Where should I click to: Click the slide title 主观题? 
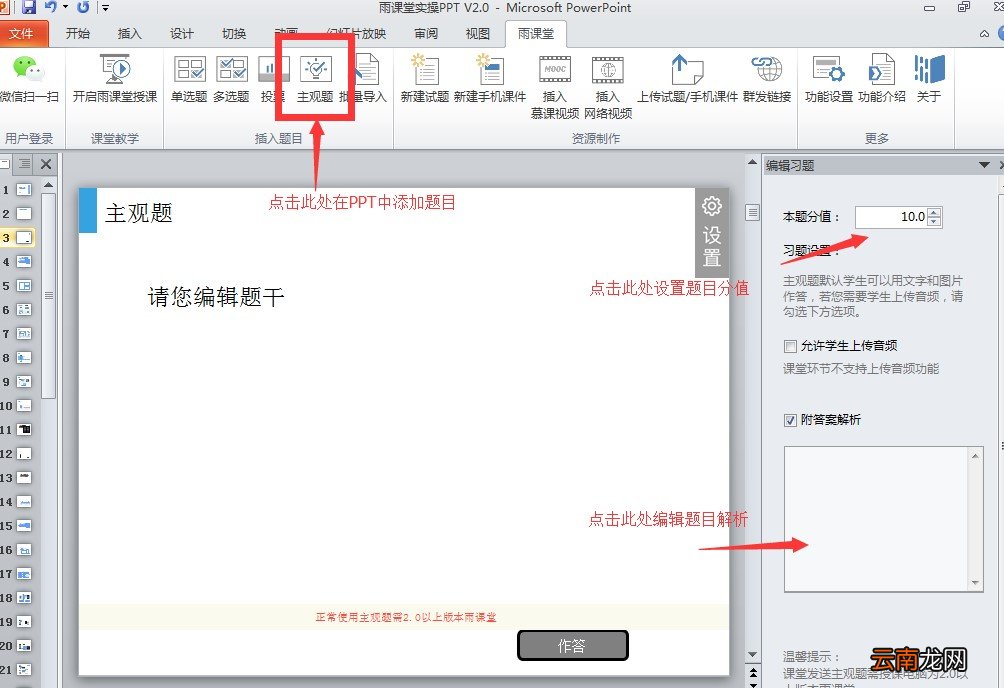[x=139, y=213]
